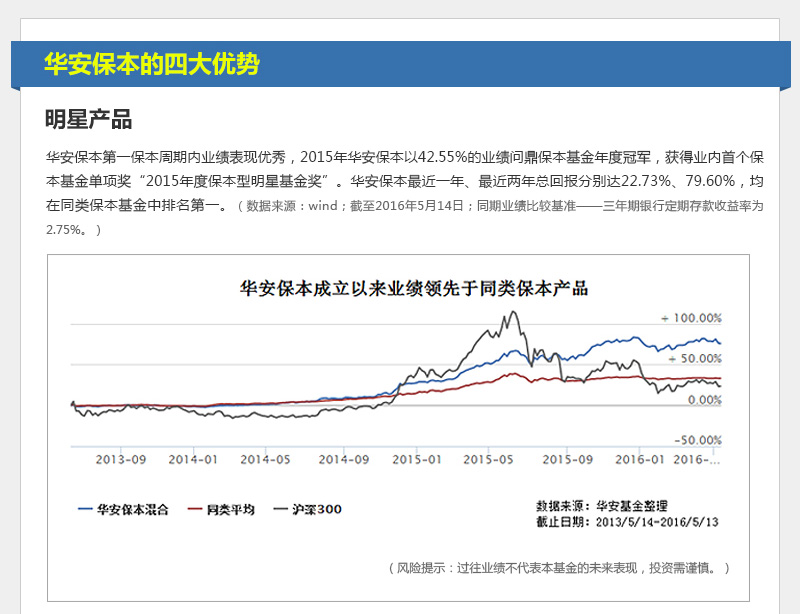Click the 42.55% figure in the paragraph
This screenshot has width=800, height=614.
pos(442,157)
